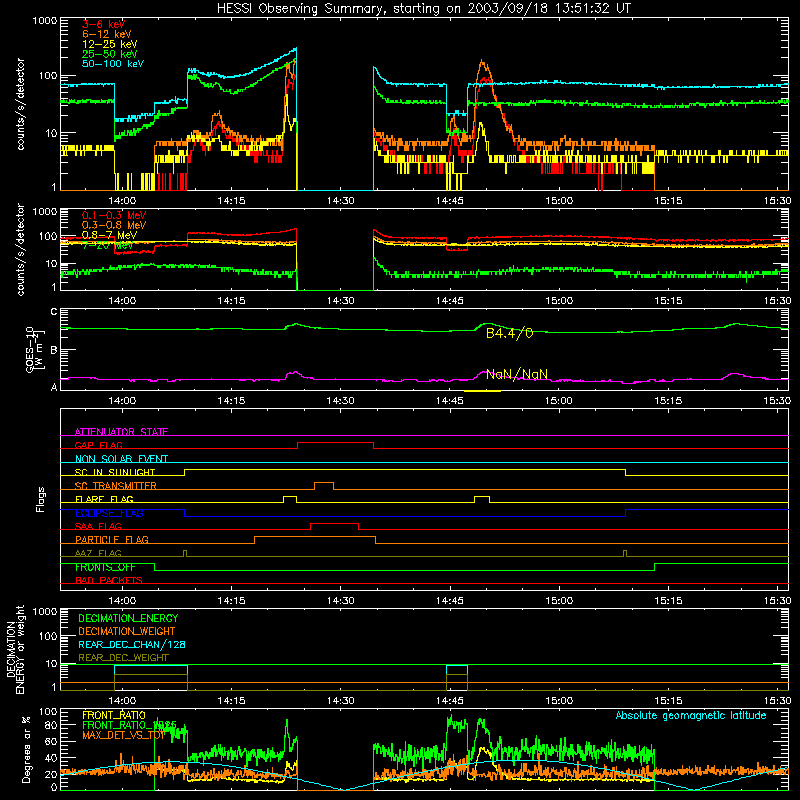Click the 14:30 tick label under Flags panel
The width and height of the screenshot is (800, 800).
pyautogui.click(x=340, y=601)
